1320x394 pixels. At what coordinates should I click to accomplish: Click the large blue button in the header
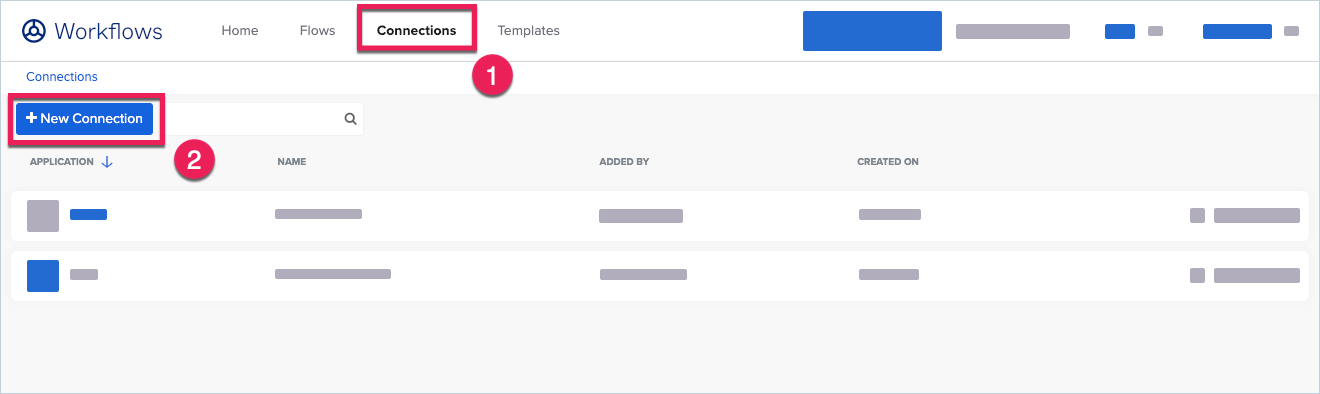(x=872, y=31)
